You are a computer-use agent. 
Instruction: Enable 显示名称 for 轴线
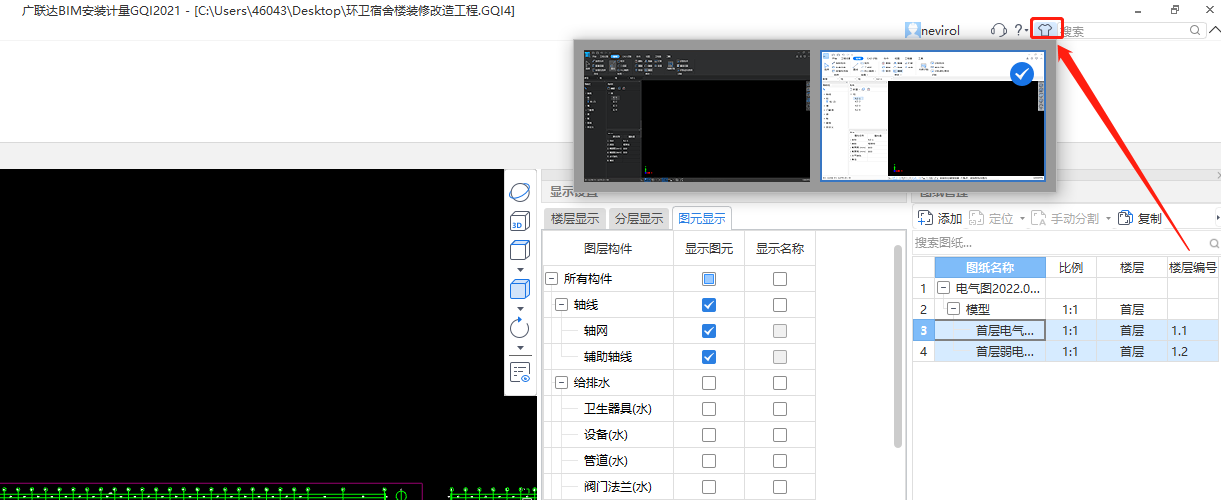pyautogui.click(x=780, y=304)
